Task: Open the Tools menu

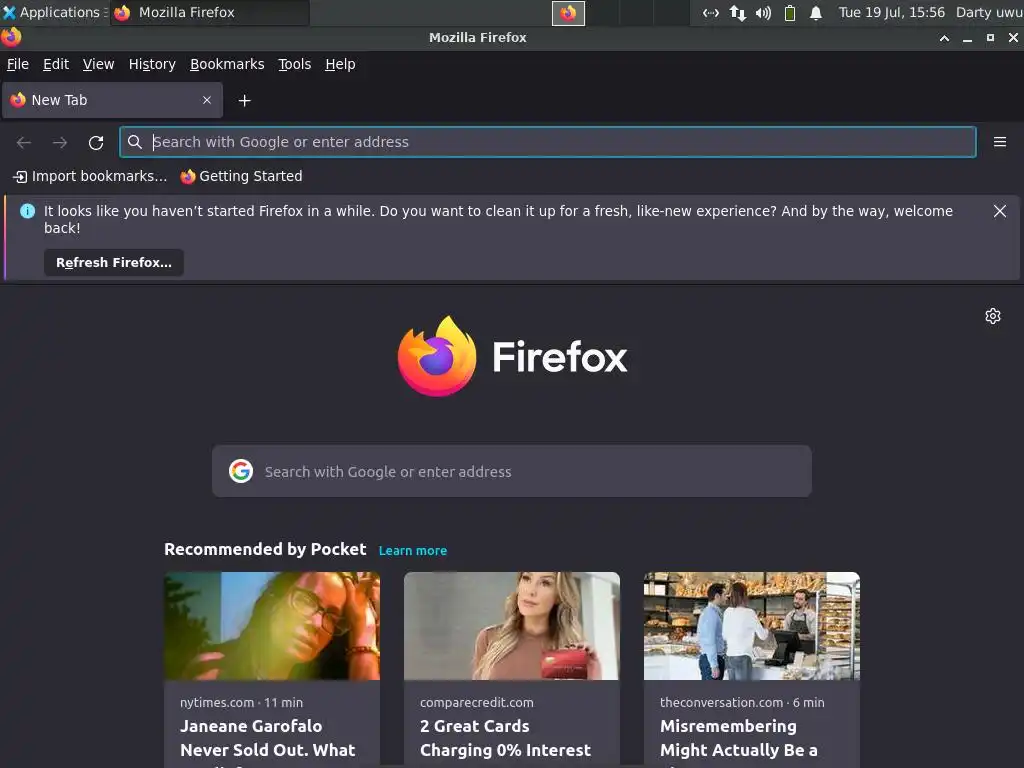Action: (295, 64)
